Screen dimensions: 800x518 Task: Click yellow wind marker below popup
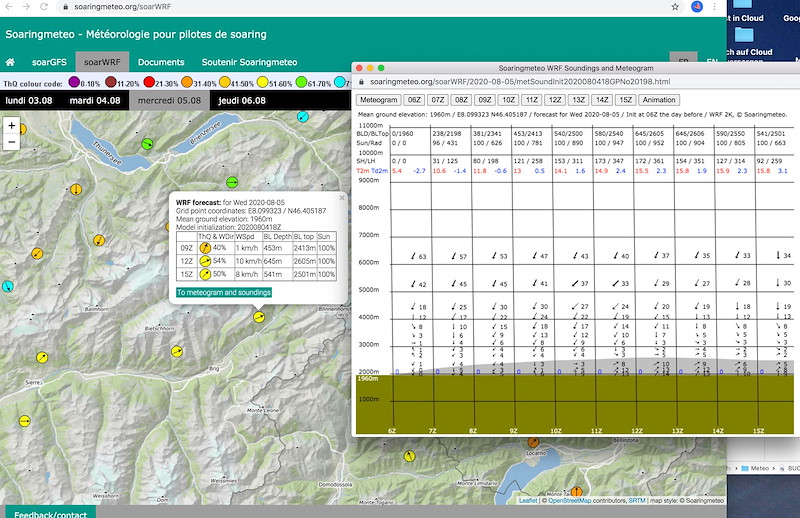click(x=259, y=317)
